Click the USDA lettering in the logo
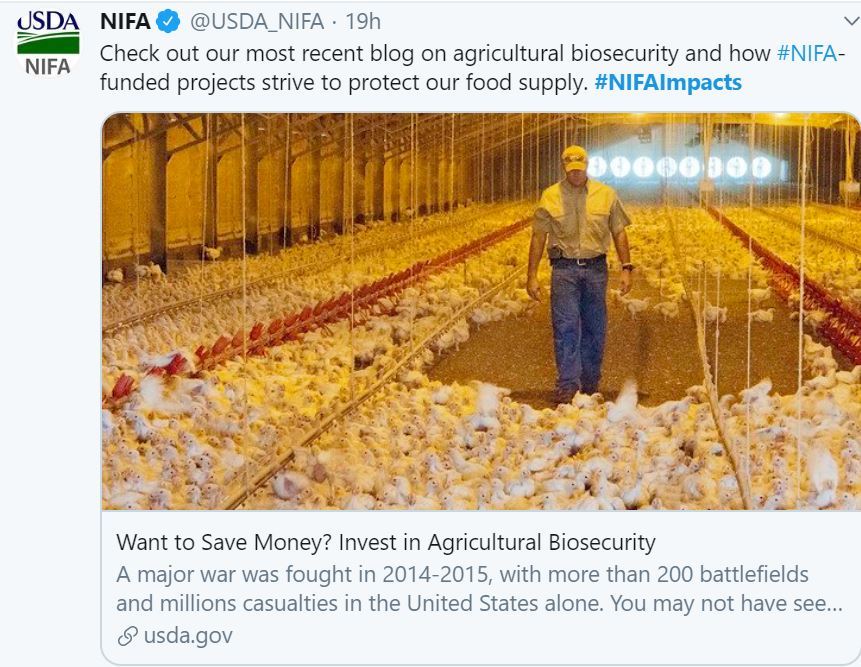Screen dimensions: 861x667 tap(47, 22)
